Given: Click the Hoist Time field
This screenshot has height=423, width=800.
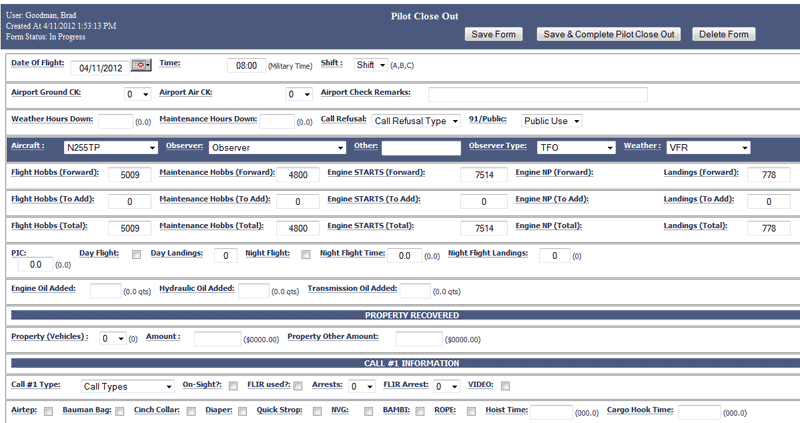Looking at the screenshot, I should coord(551,412).
